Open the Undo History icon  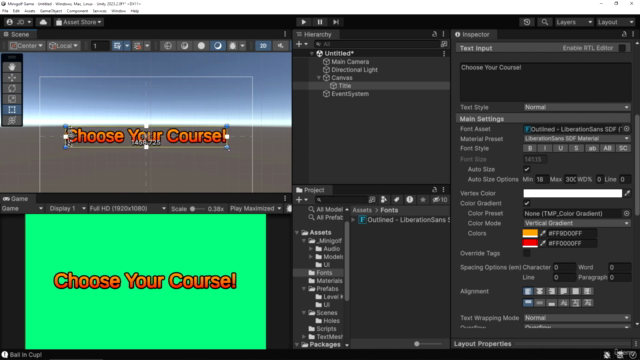pyautogui.click(x=527, y=22)
